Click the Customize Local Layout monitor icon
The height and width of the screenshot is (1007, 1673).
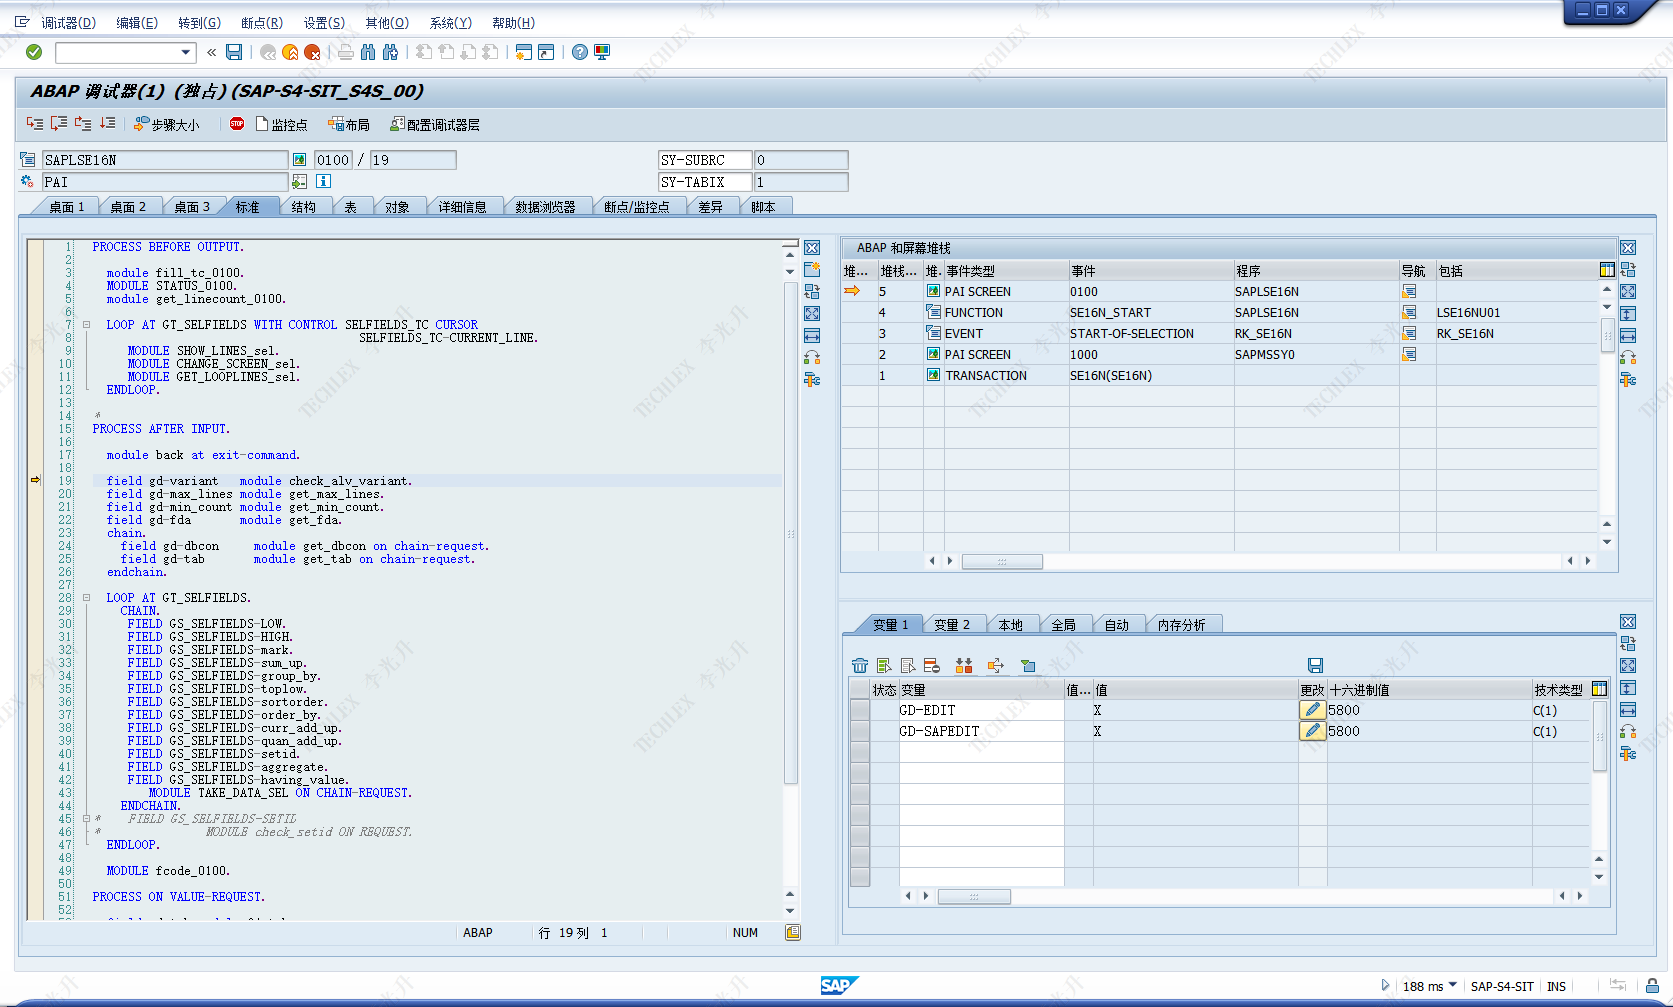tap(602, 52)
